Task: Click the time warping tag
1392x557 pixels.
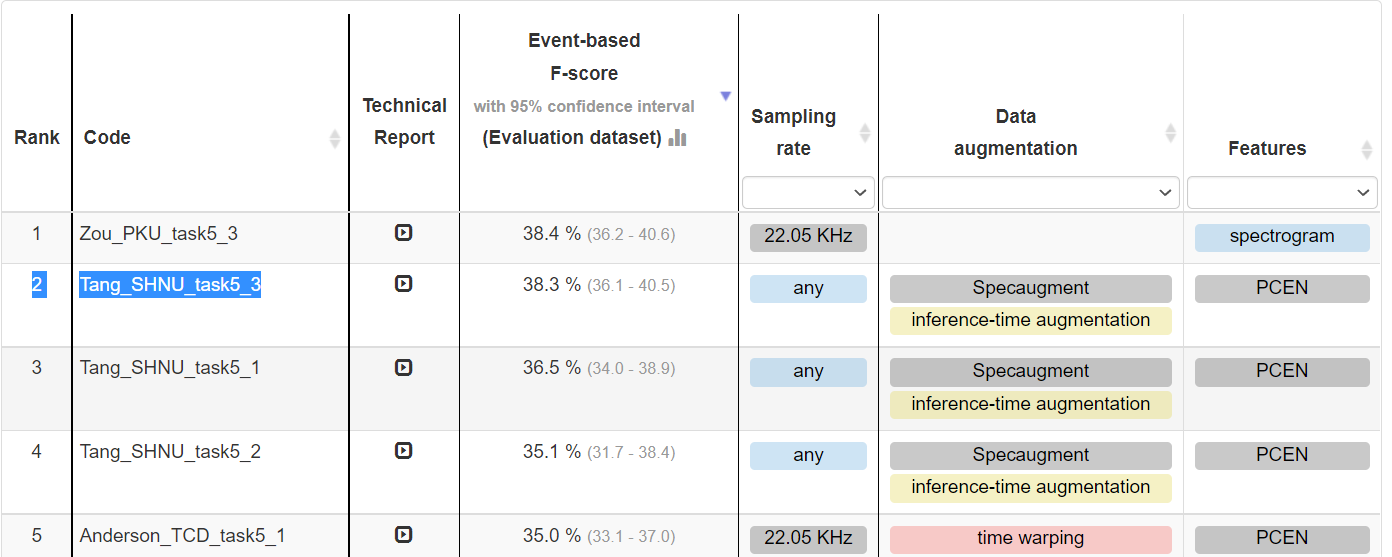Action: click(x=1031, y=539)
